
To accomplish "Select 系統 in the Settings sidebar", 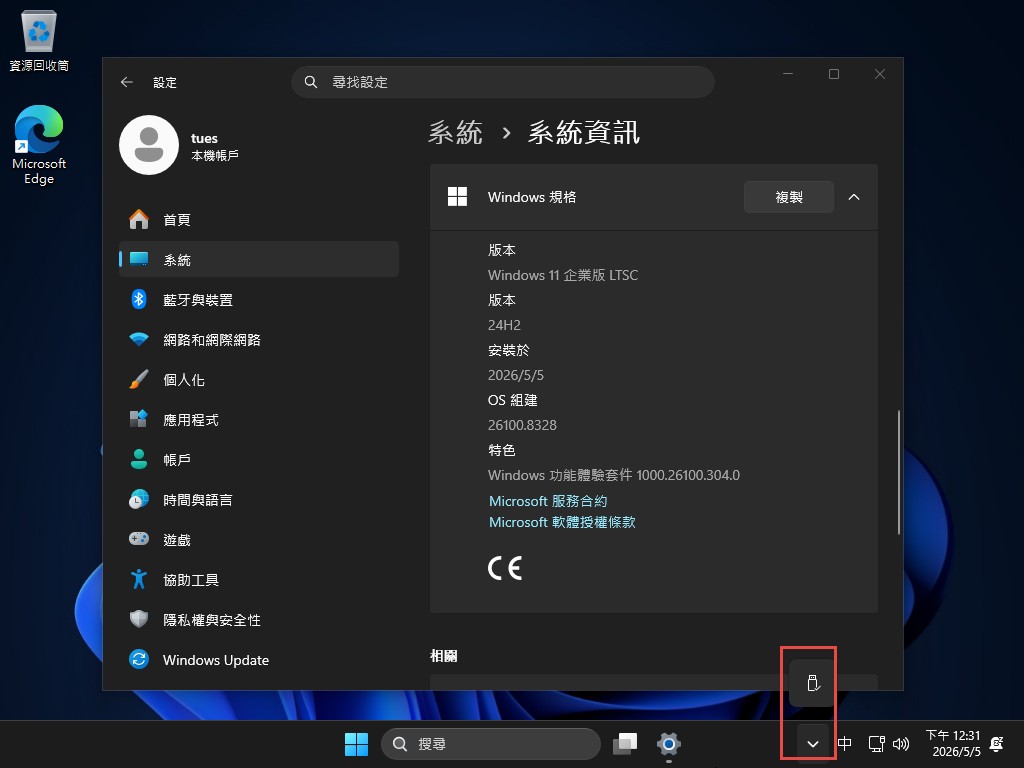I will coord(259,259).
